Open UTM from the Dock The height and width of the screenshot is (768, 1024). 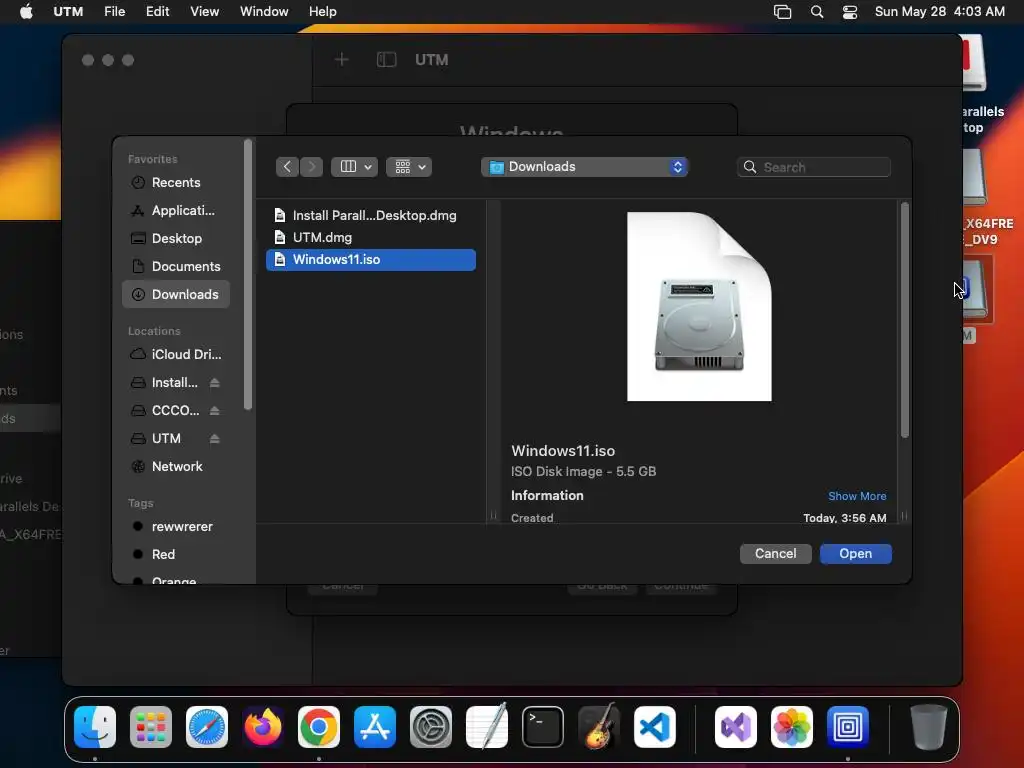[x=848, y=727]
